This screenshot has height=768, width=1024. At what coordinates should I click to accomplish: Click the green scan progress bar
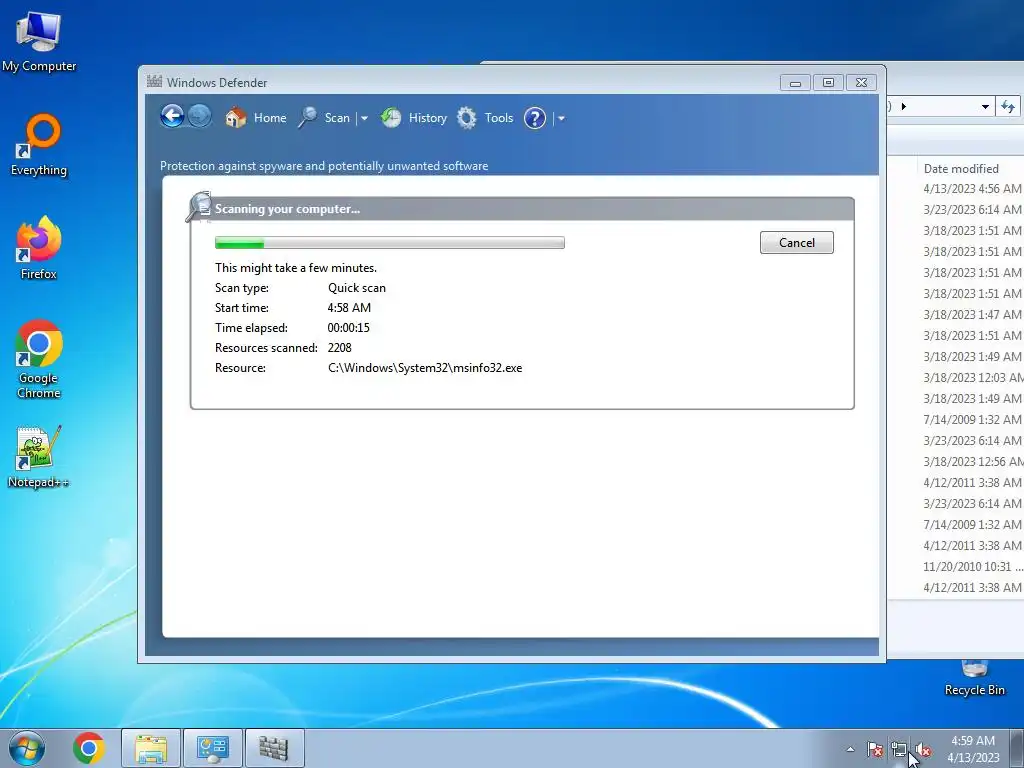390,242
